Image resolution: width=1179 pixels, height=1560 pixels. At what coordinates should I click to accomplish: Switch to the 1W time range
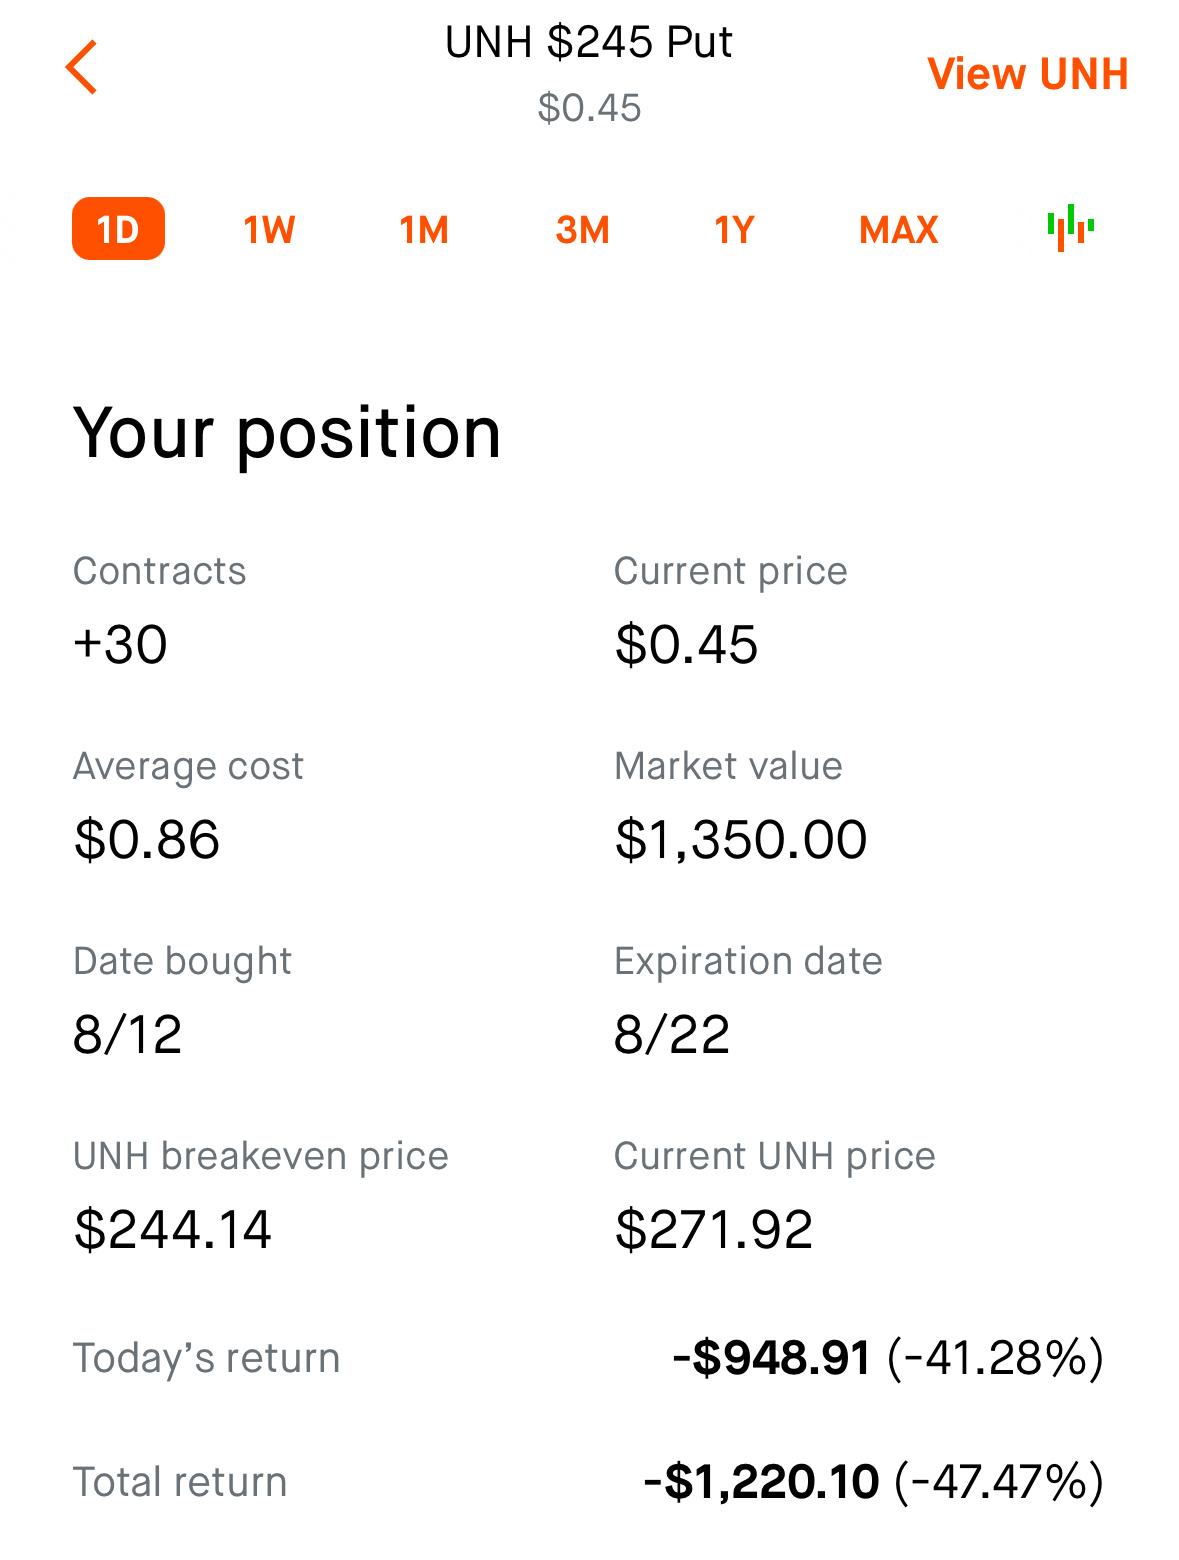[269, 230]
